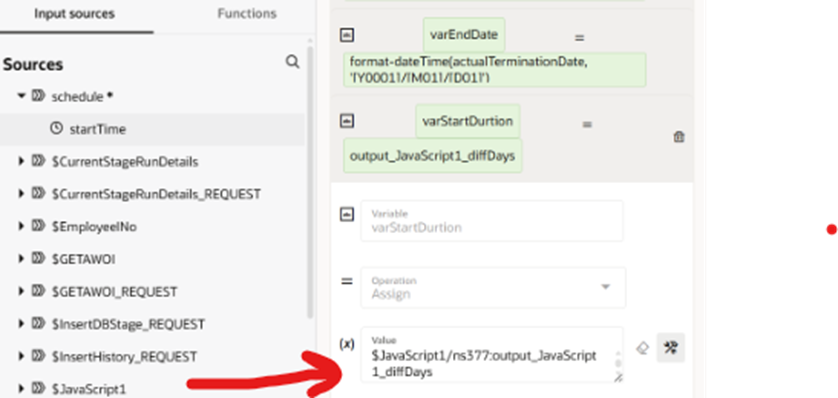This screenshot has height=398, width=838.
Task: Clear the Value with eraser icon
Action: click(642, 348)
